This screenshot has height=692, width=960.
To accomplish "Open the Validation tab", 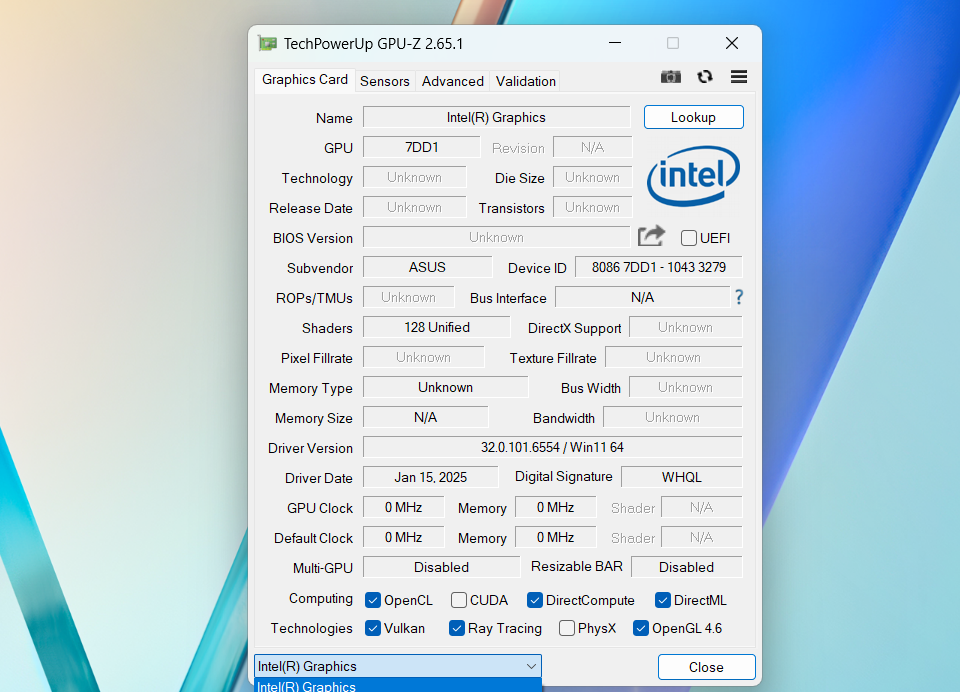I will pyautogui.click(x=526, y=81).
